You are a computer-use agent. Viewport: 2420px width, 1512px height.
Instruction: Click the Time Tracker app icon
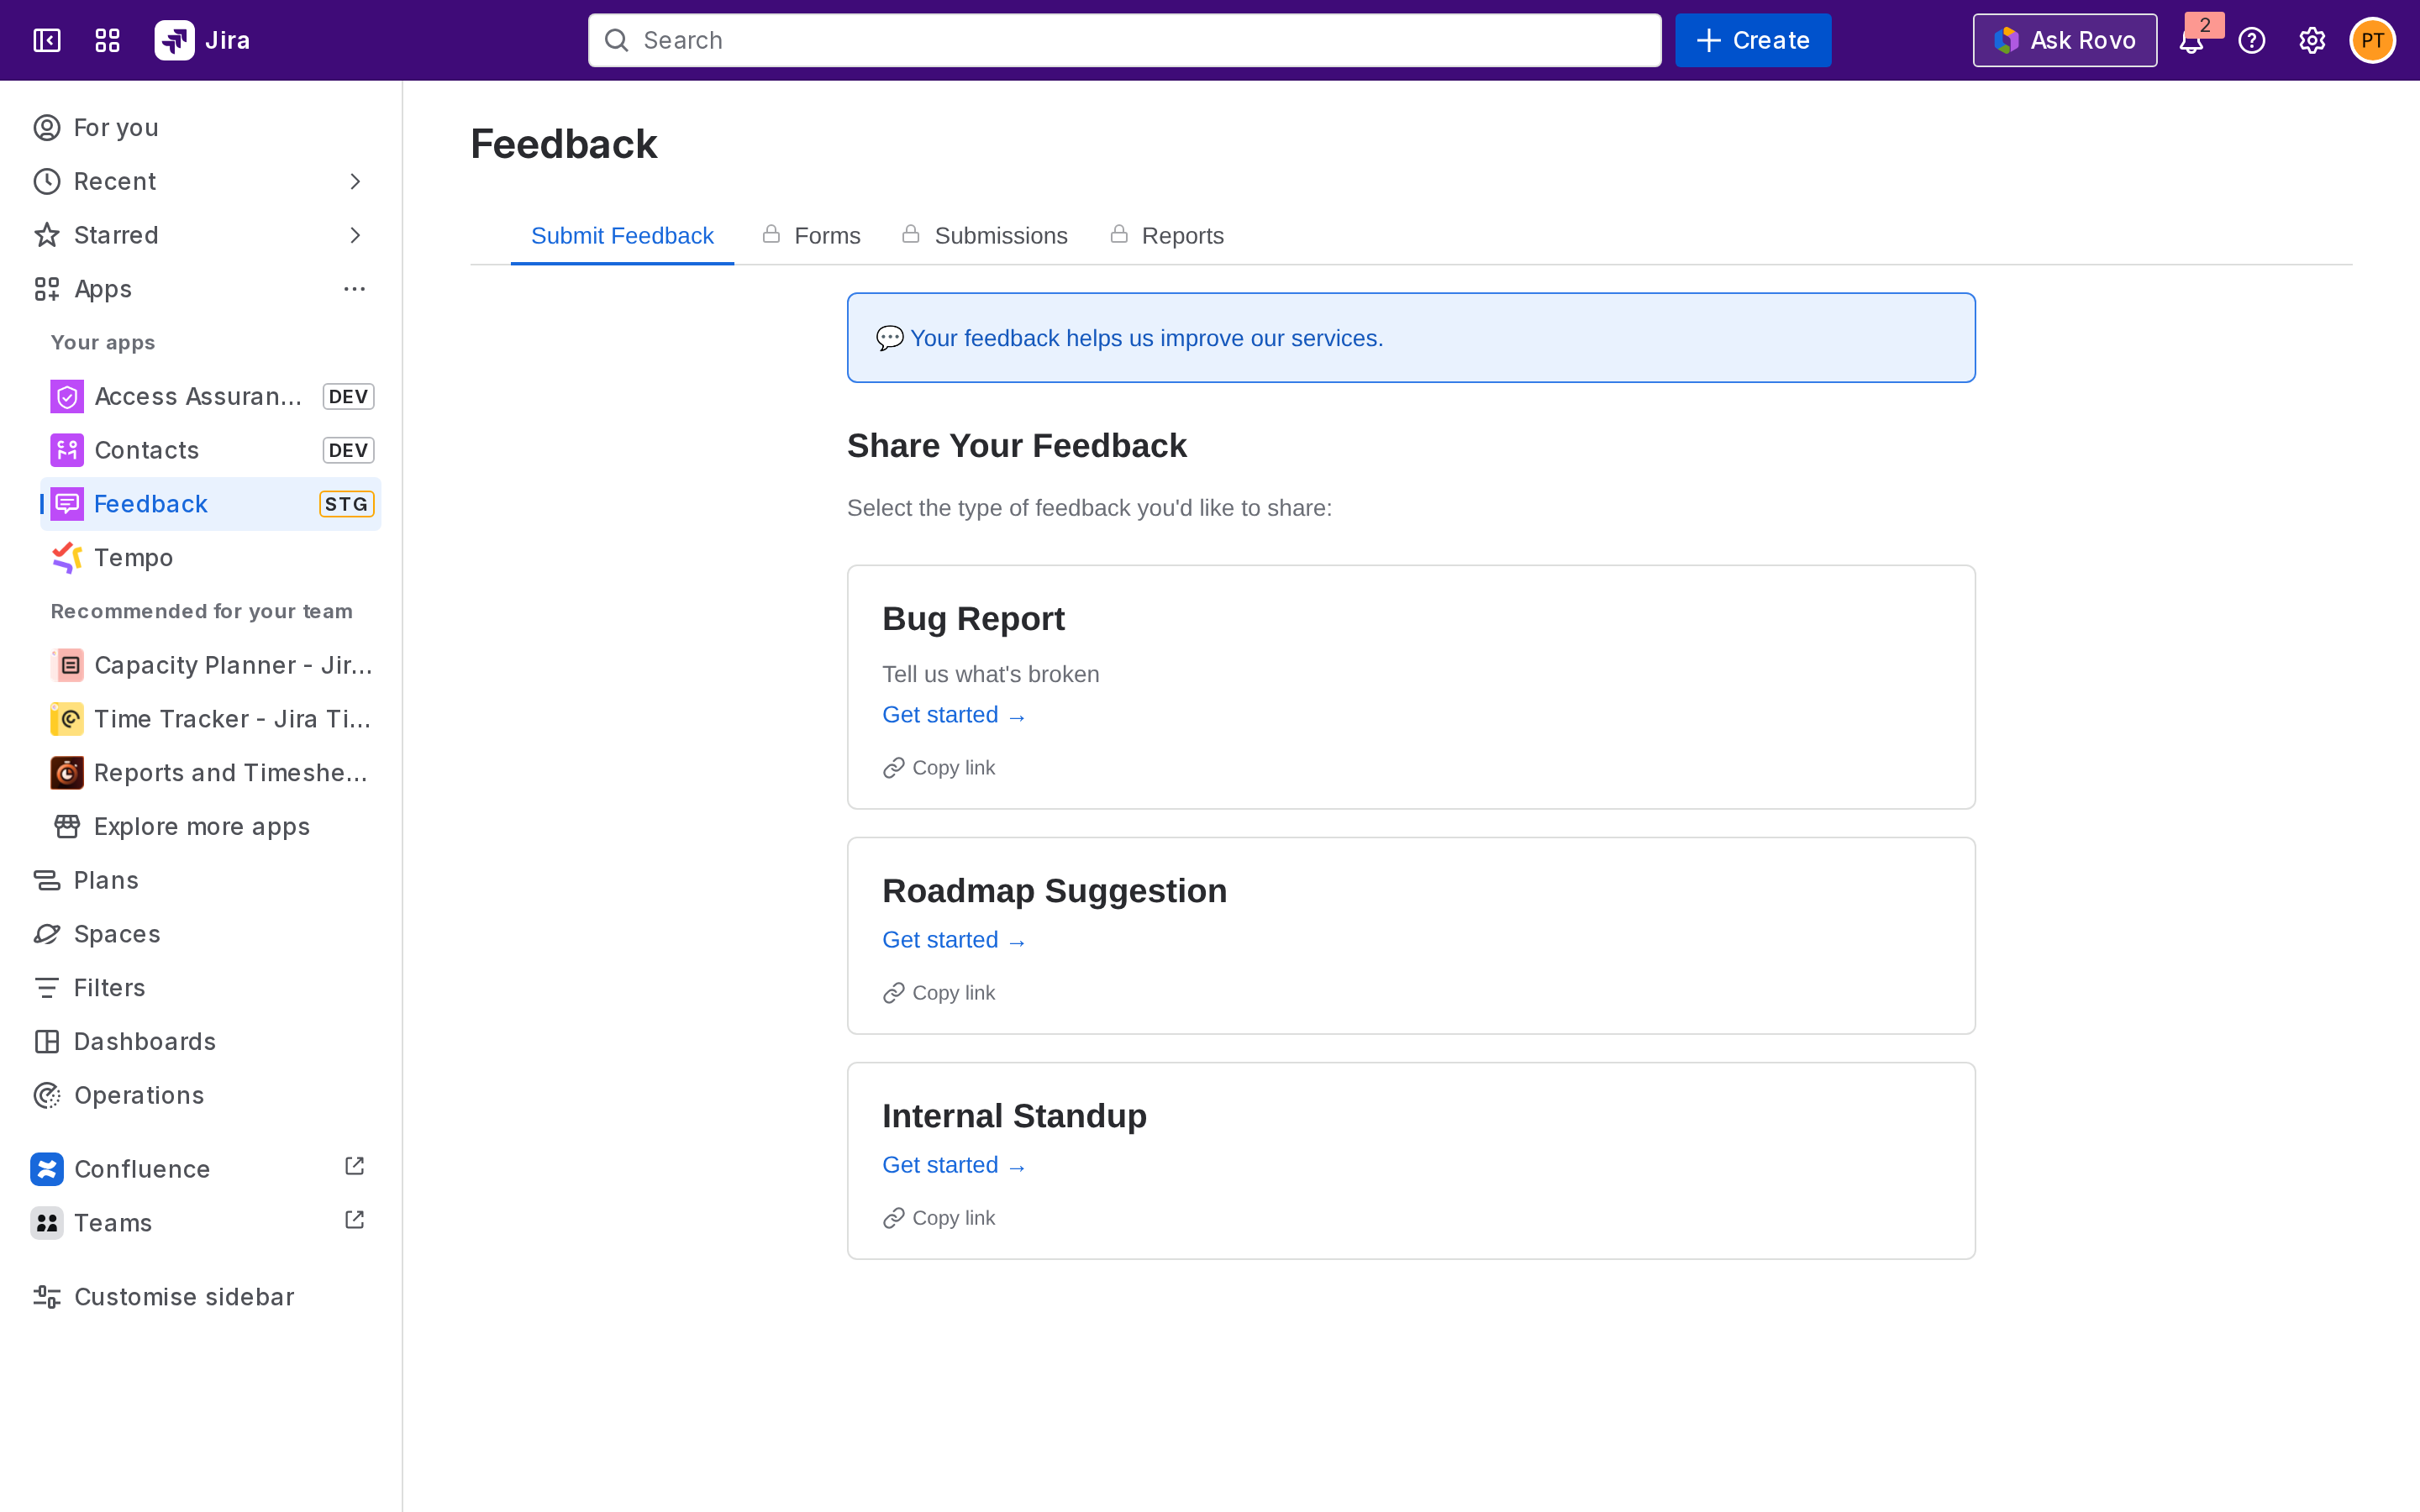pos(67,719)
